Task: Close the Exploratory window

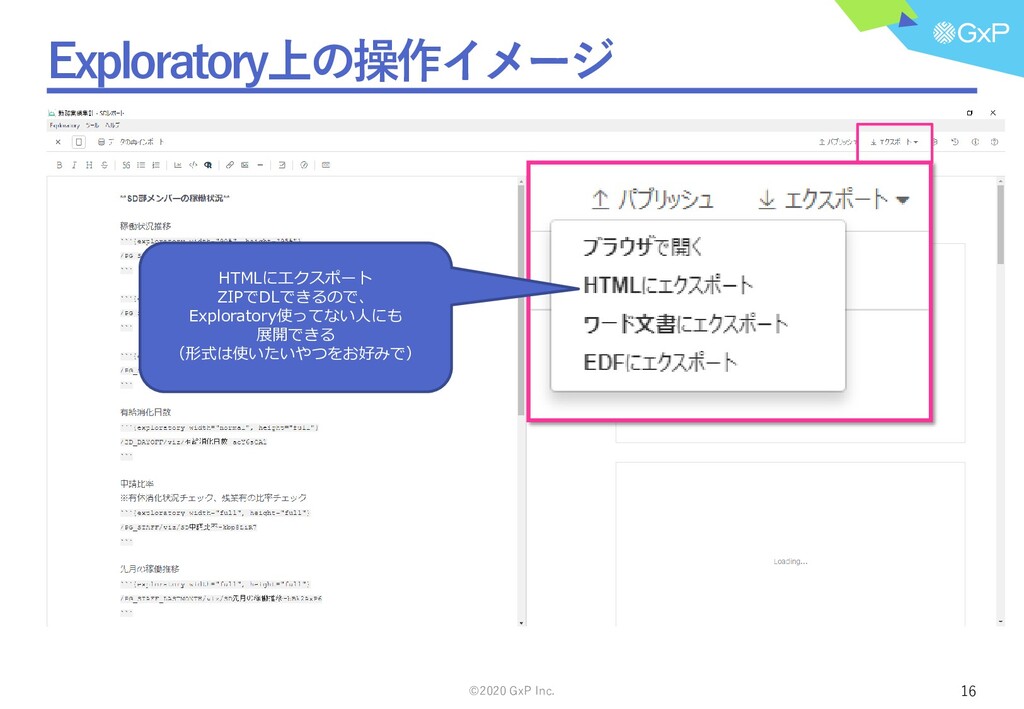Action: (993, 113)
